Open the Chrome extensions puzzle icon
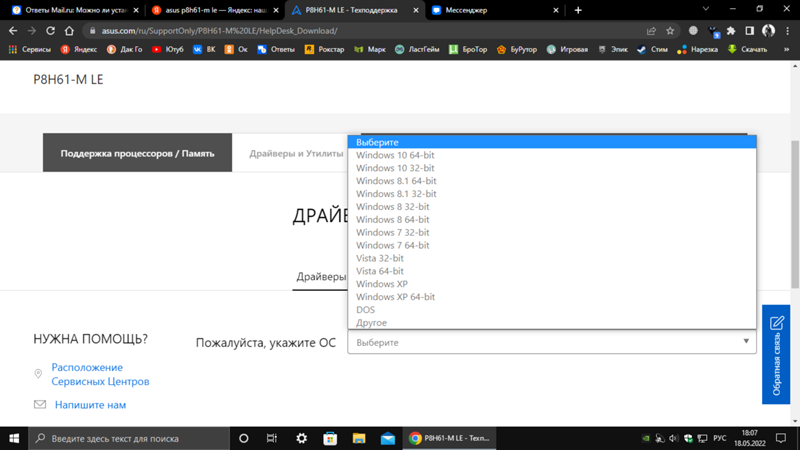The width and height of the screenshot is (800, 450). click(x=731, y=31)
